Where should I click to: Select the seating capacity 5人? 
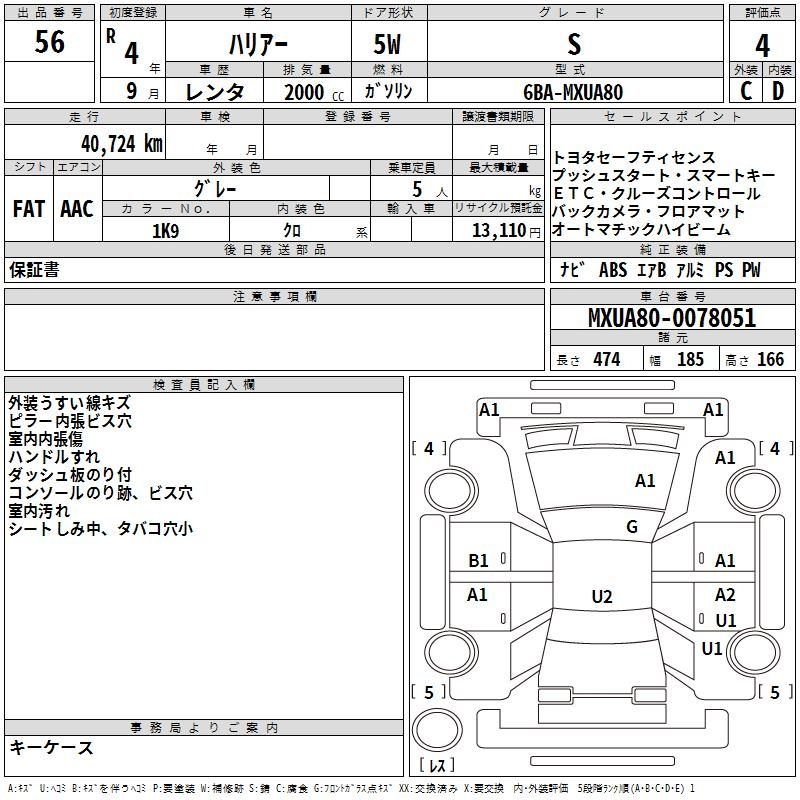(430, 189)
